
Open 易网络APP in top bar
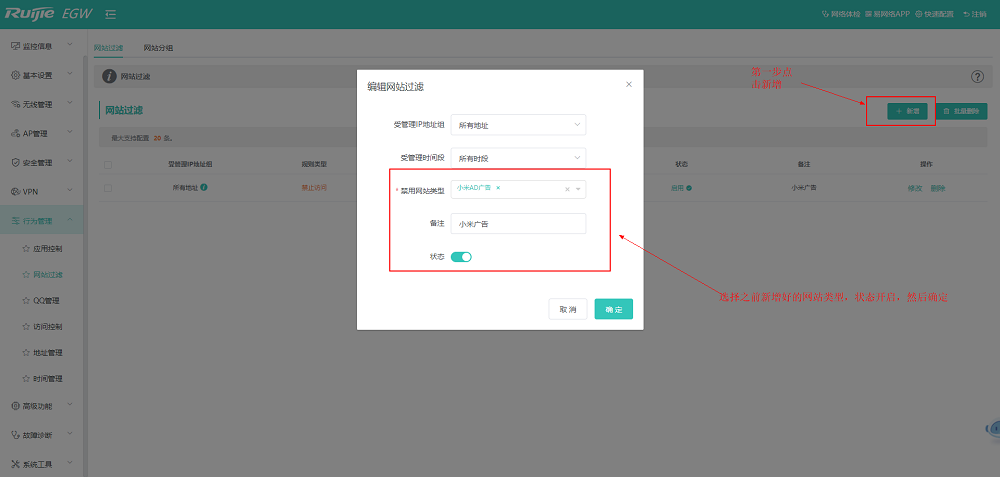click(888, 14)
